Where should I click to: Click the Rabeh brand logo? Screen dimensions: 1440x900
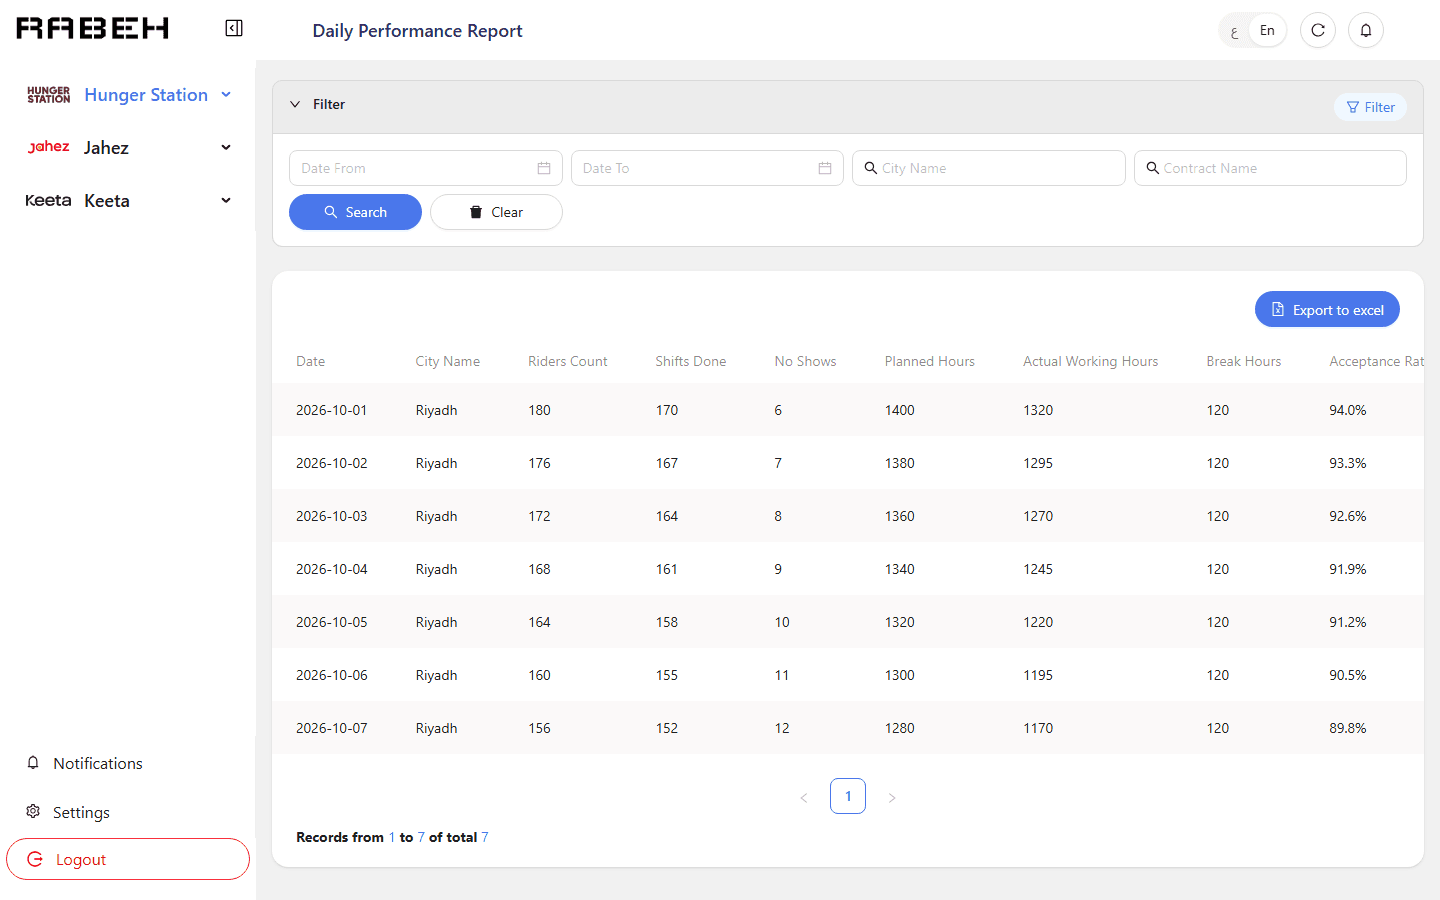coord(93,28)
